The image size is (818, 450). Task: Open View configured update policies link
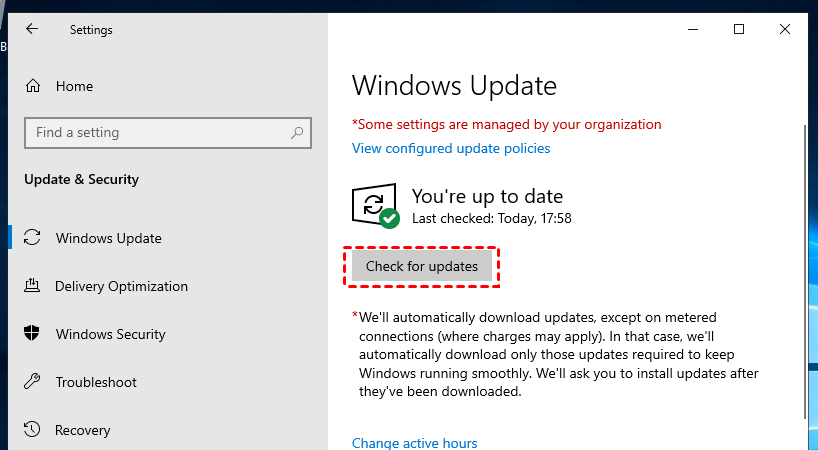point(451,148)
